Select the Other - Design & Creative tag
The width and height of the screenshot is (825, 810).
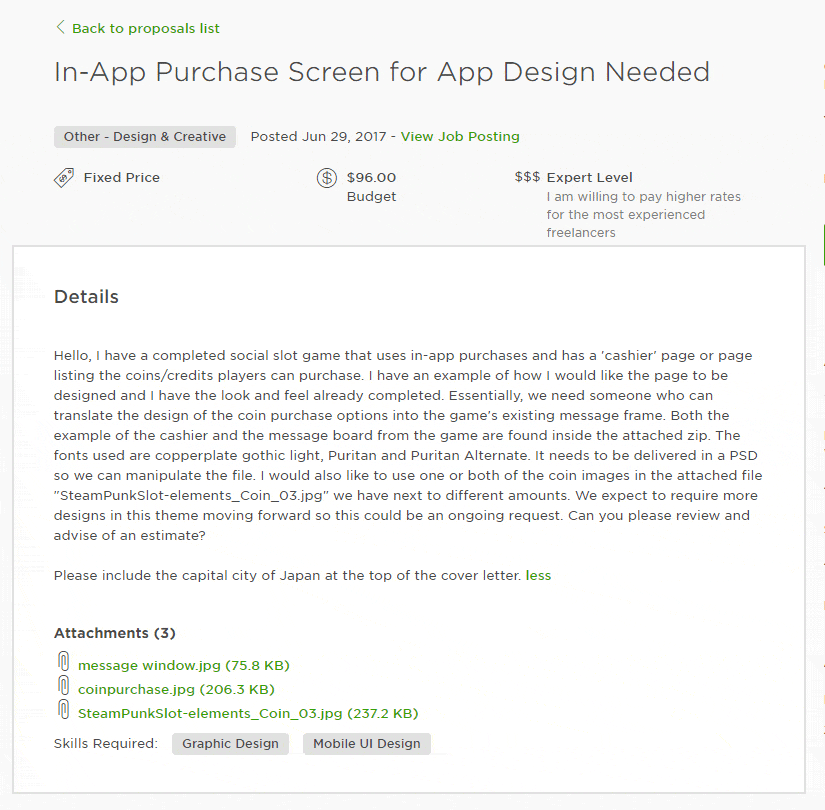145,137
